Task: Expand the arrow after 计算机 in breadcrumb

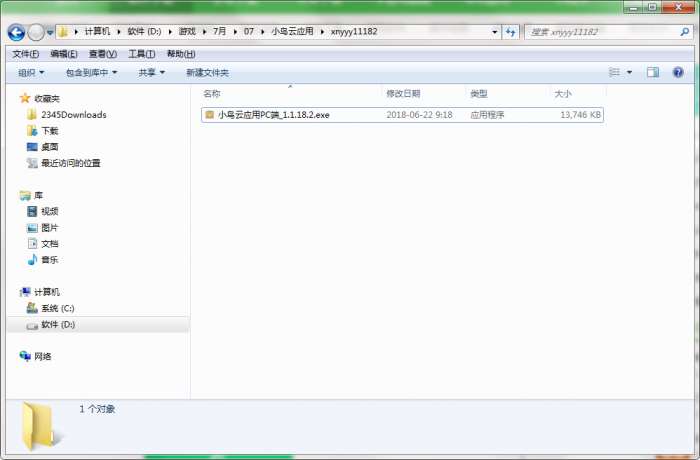Action: 119,32
